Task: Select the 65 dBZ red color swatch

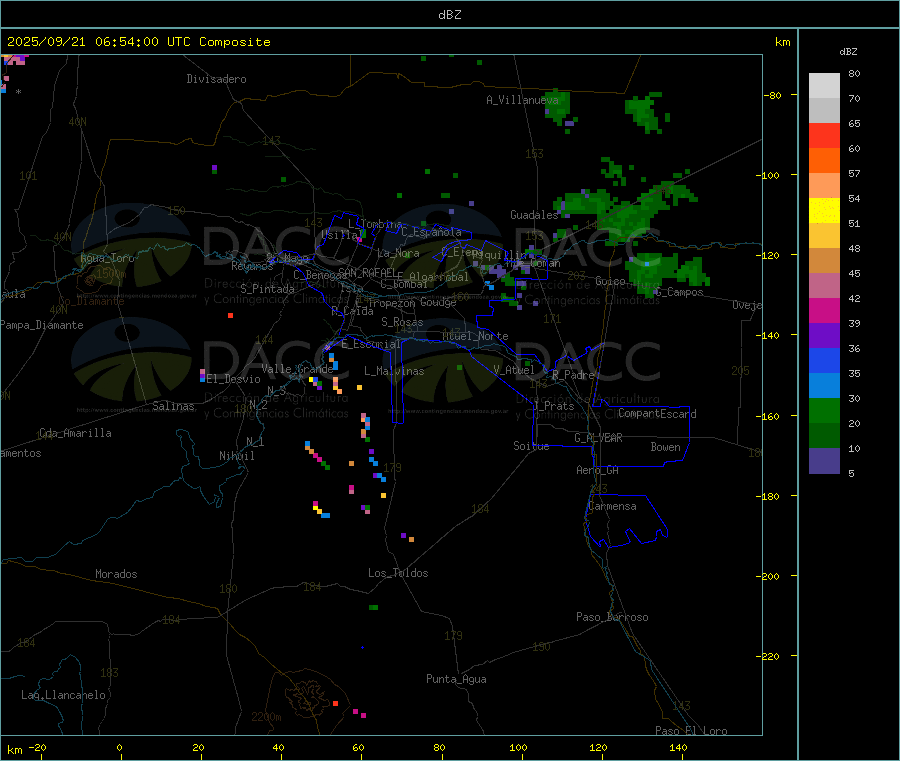Action: coord(824,135)
